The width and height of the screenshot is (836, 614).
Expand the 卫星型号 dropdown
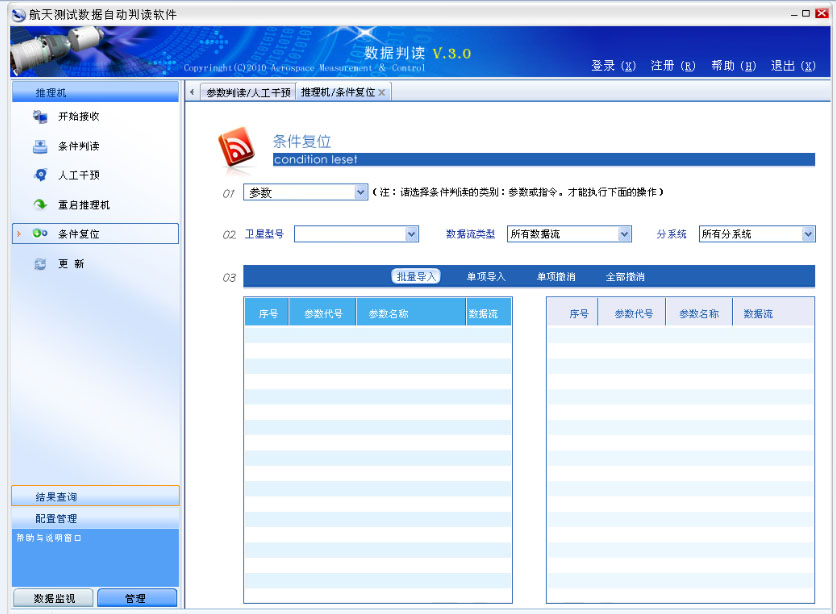411,233
